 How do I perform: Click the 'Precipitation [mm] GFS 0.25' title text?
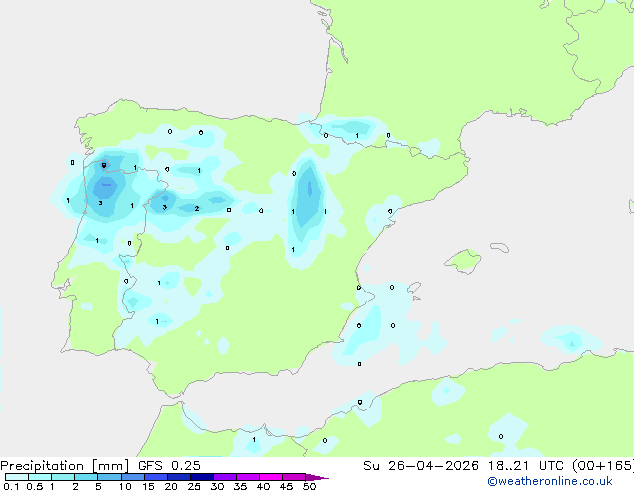[x=100, y=466]
